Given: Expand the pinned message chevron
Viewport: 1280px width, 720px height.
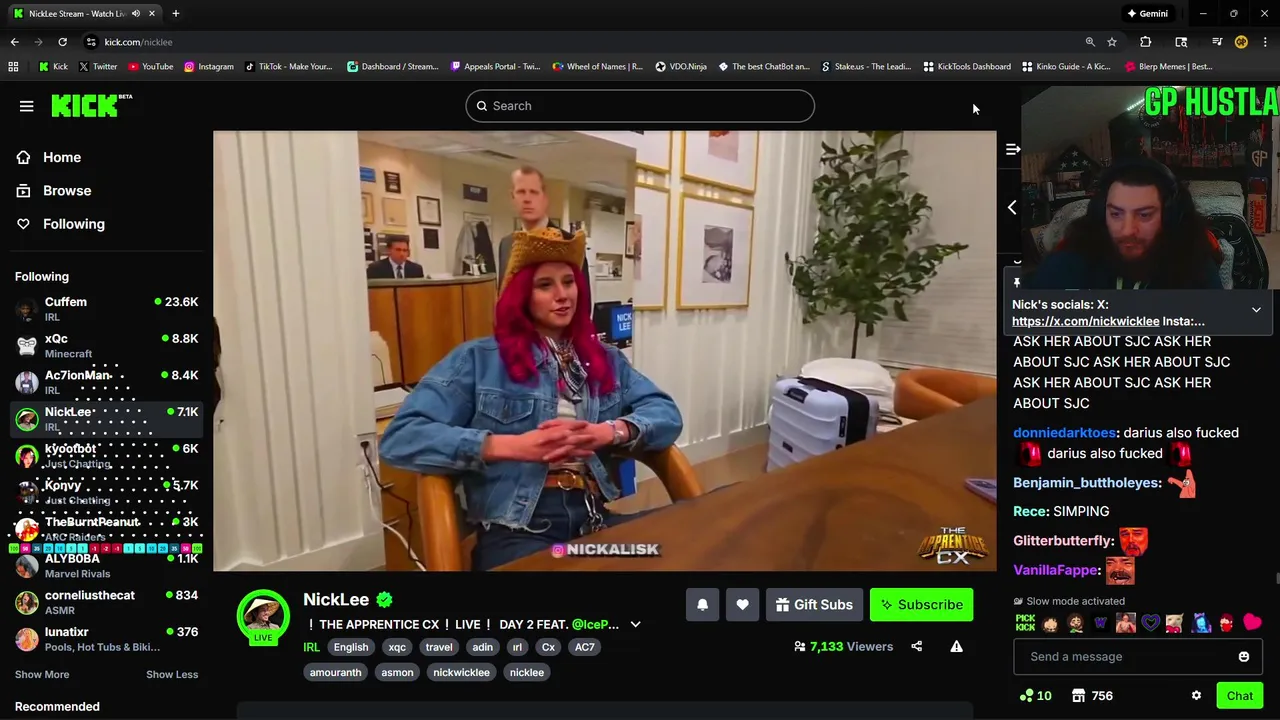Looking at the screenshot, I should coord(1256,310).
